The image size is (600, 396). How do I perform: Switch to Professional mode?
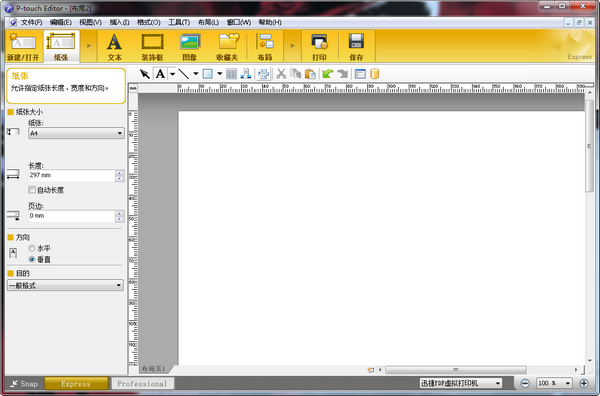pos(142,383)
